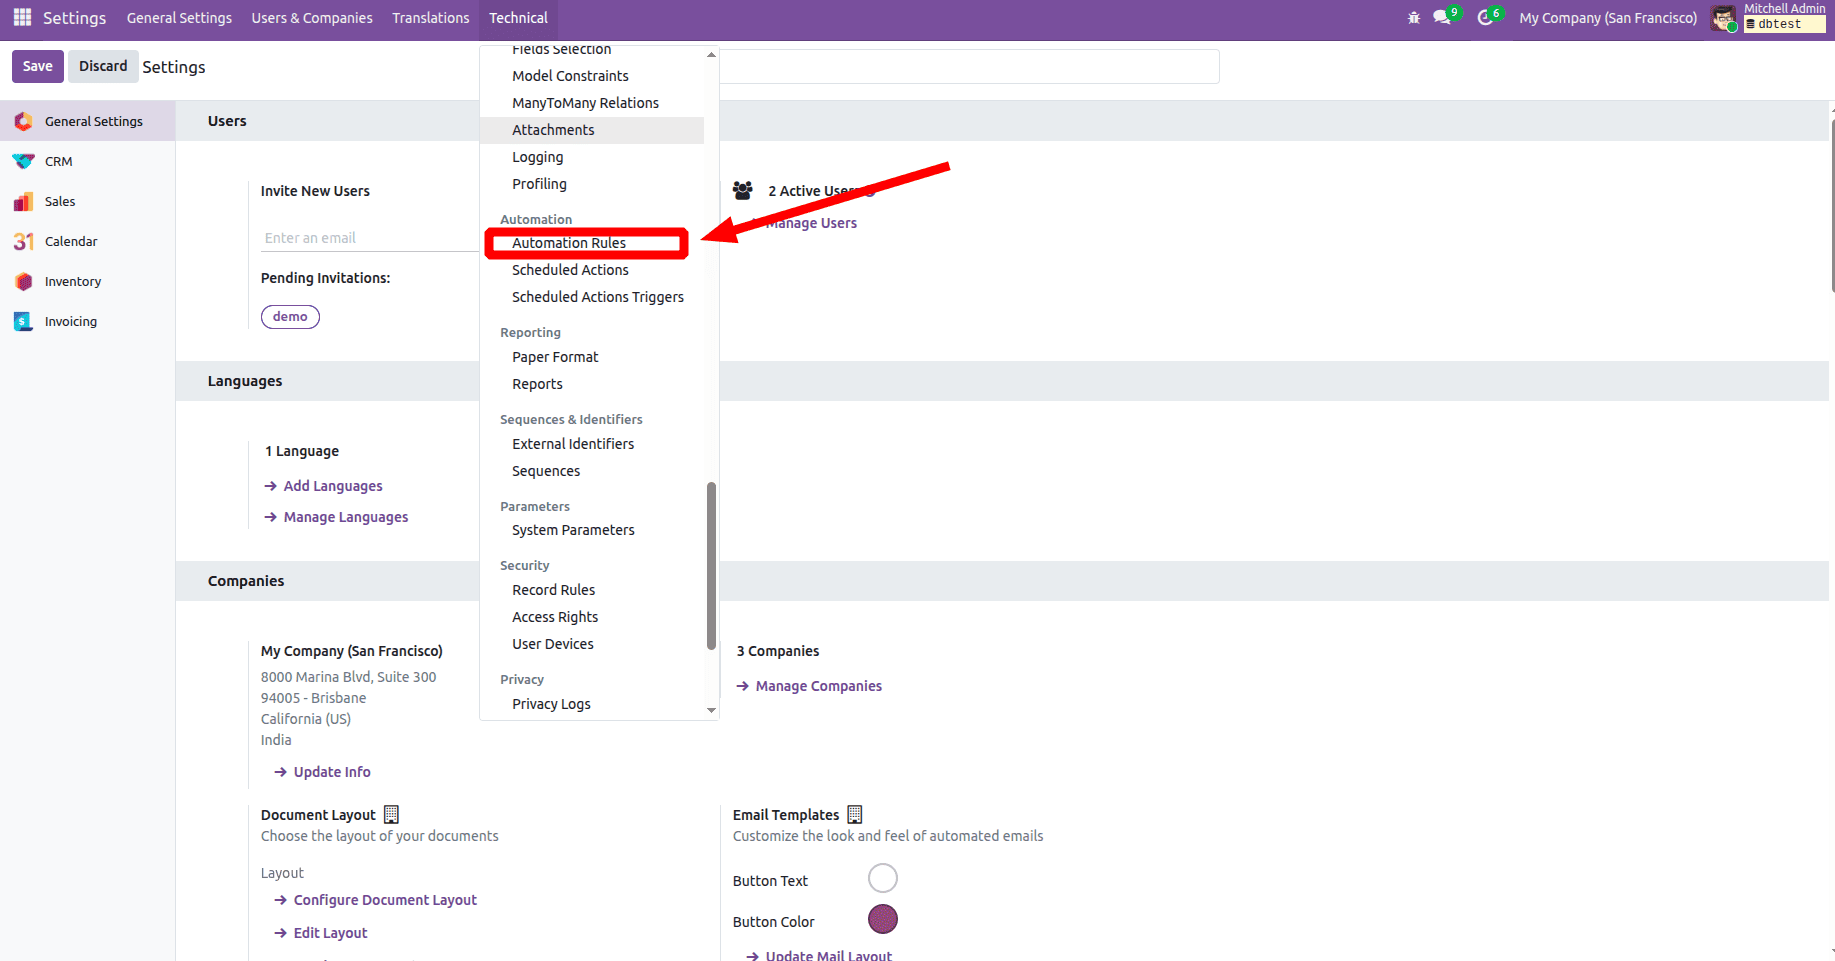Open the General Settings top menu
Image resolution: width=1835 pixels, height=961 pixels.
[179, 18]
